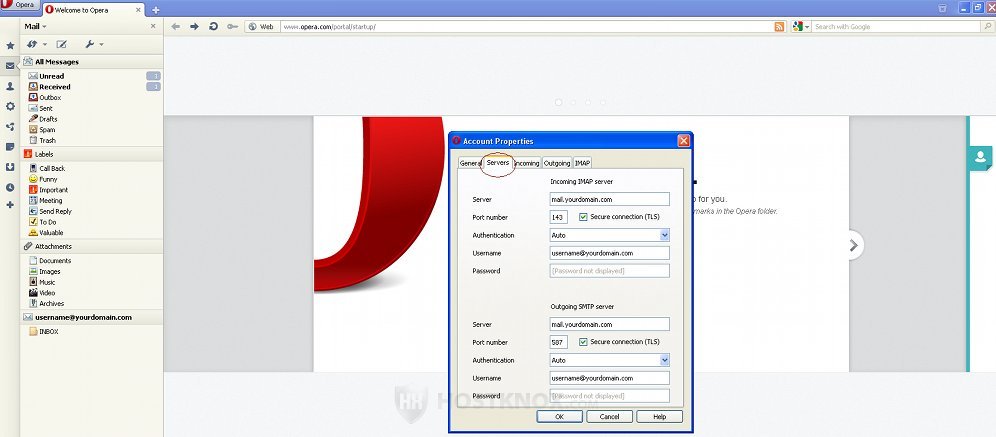Screen dimensions: 996x437
Task: Open the Notes panel icon
Action: tap(10, 147)
